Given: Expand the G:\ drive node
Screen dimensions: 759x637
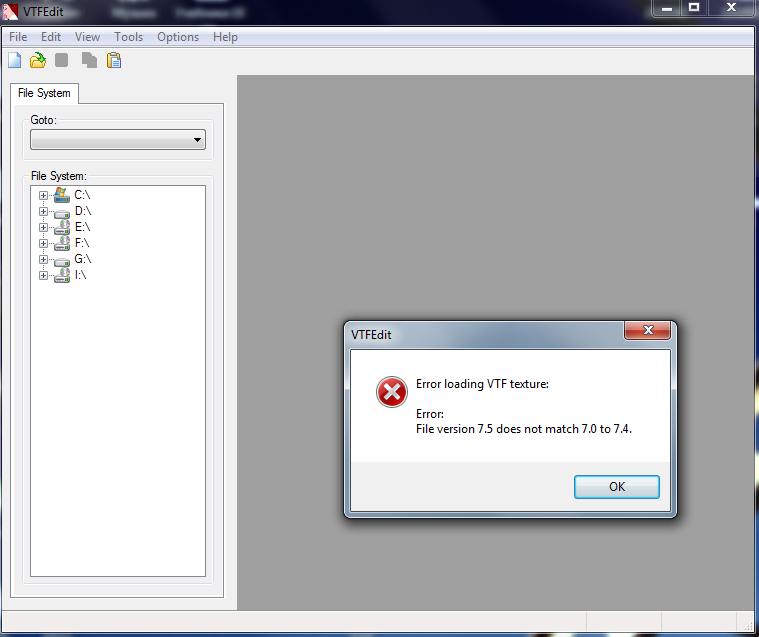Looking at the screenshot, I should 43,259.
